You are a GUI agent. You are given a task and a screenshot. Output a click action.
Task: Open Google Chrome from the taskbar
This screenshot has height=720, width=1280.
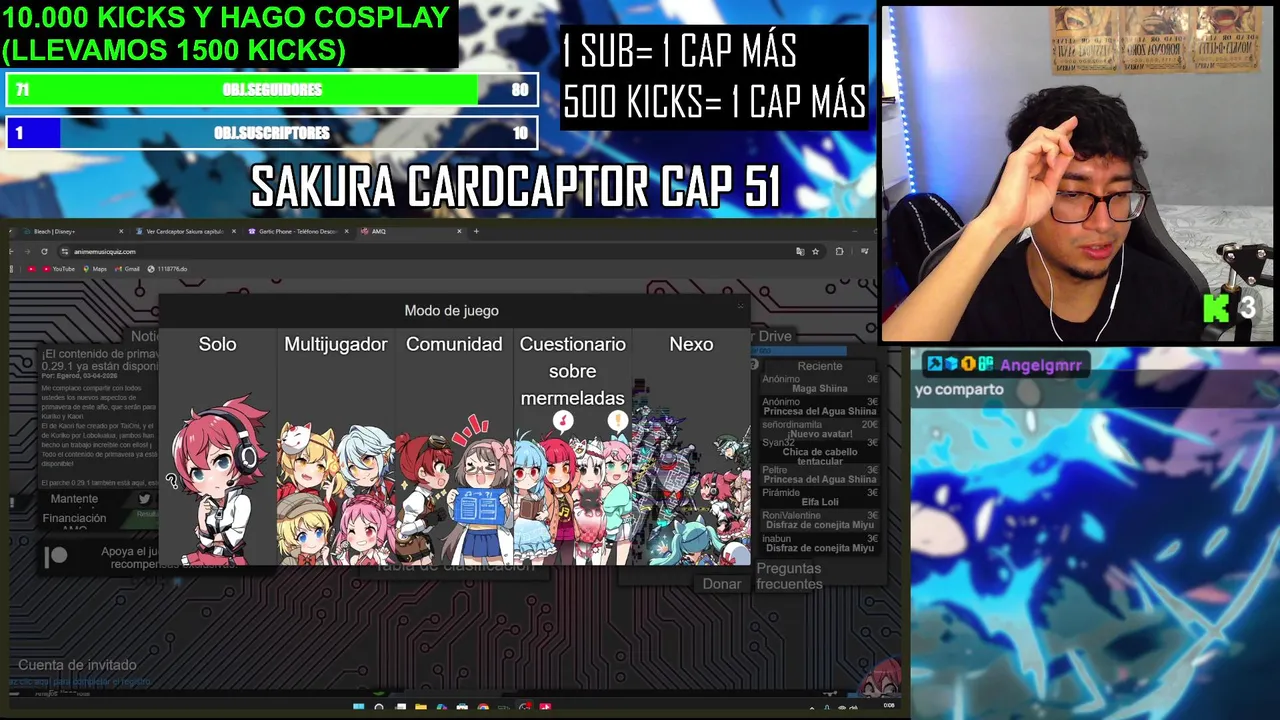click(x=484, y=707)
